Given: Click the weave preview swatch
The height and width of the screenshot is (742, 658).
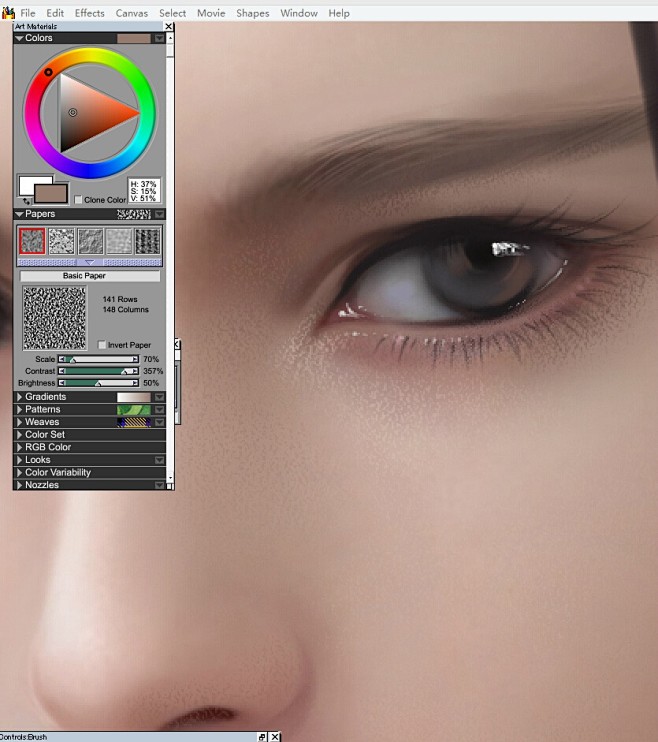Looking at the screenshot, I should coord(134,422).
